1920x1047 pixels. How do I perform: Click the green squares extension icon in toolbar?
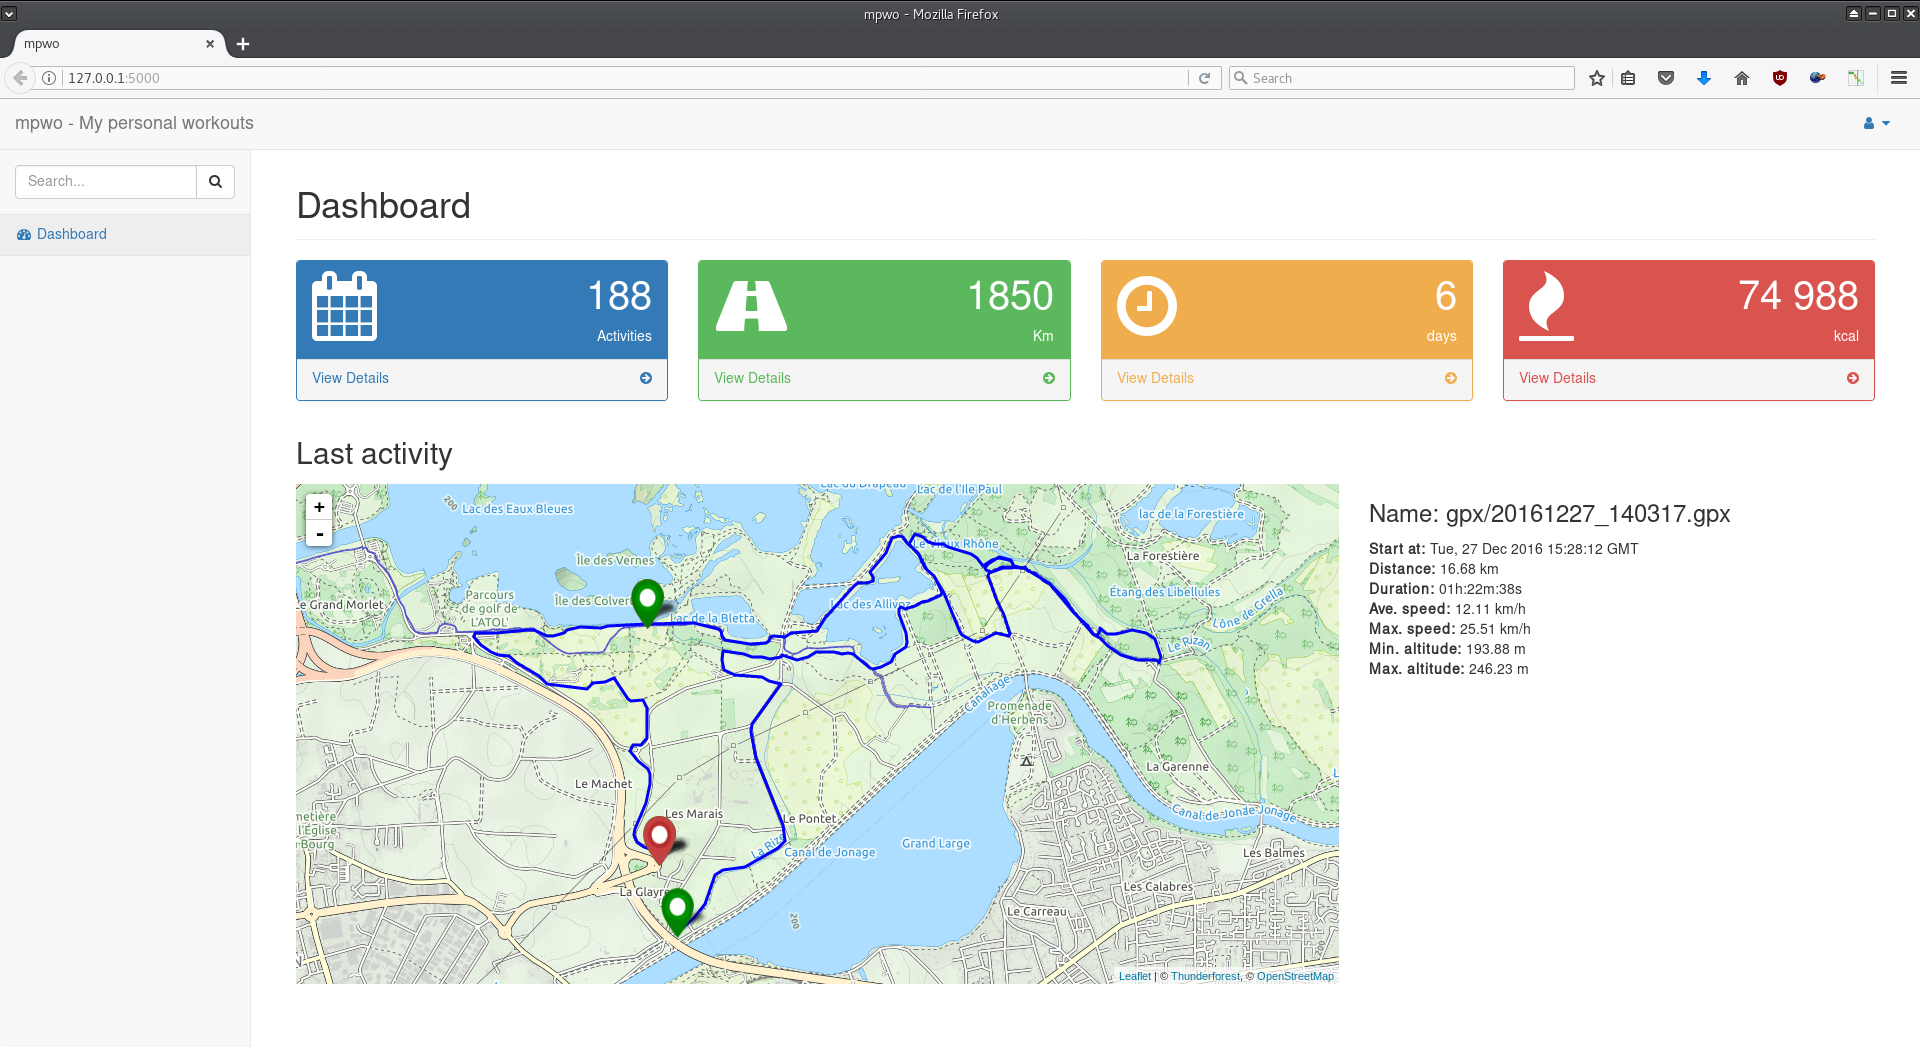1856,78
